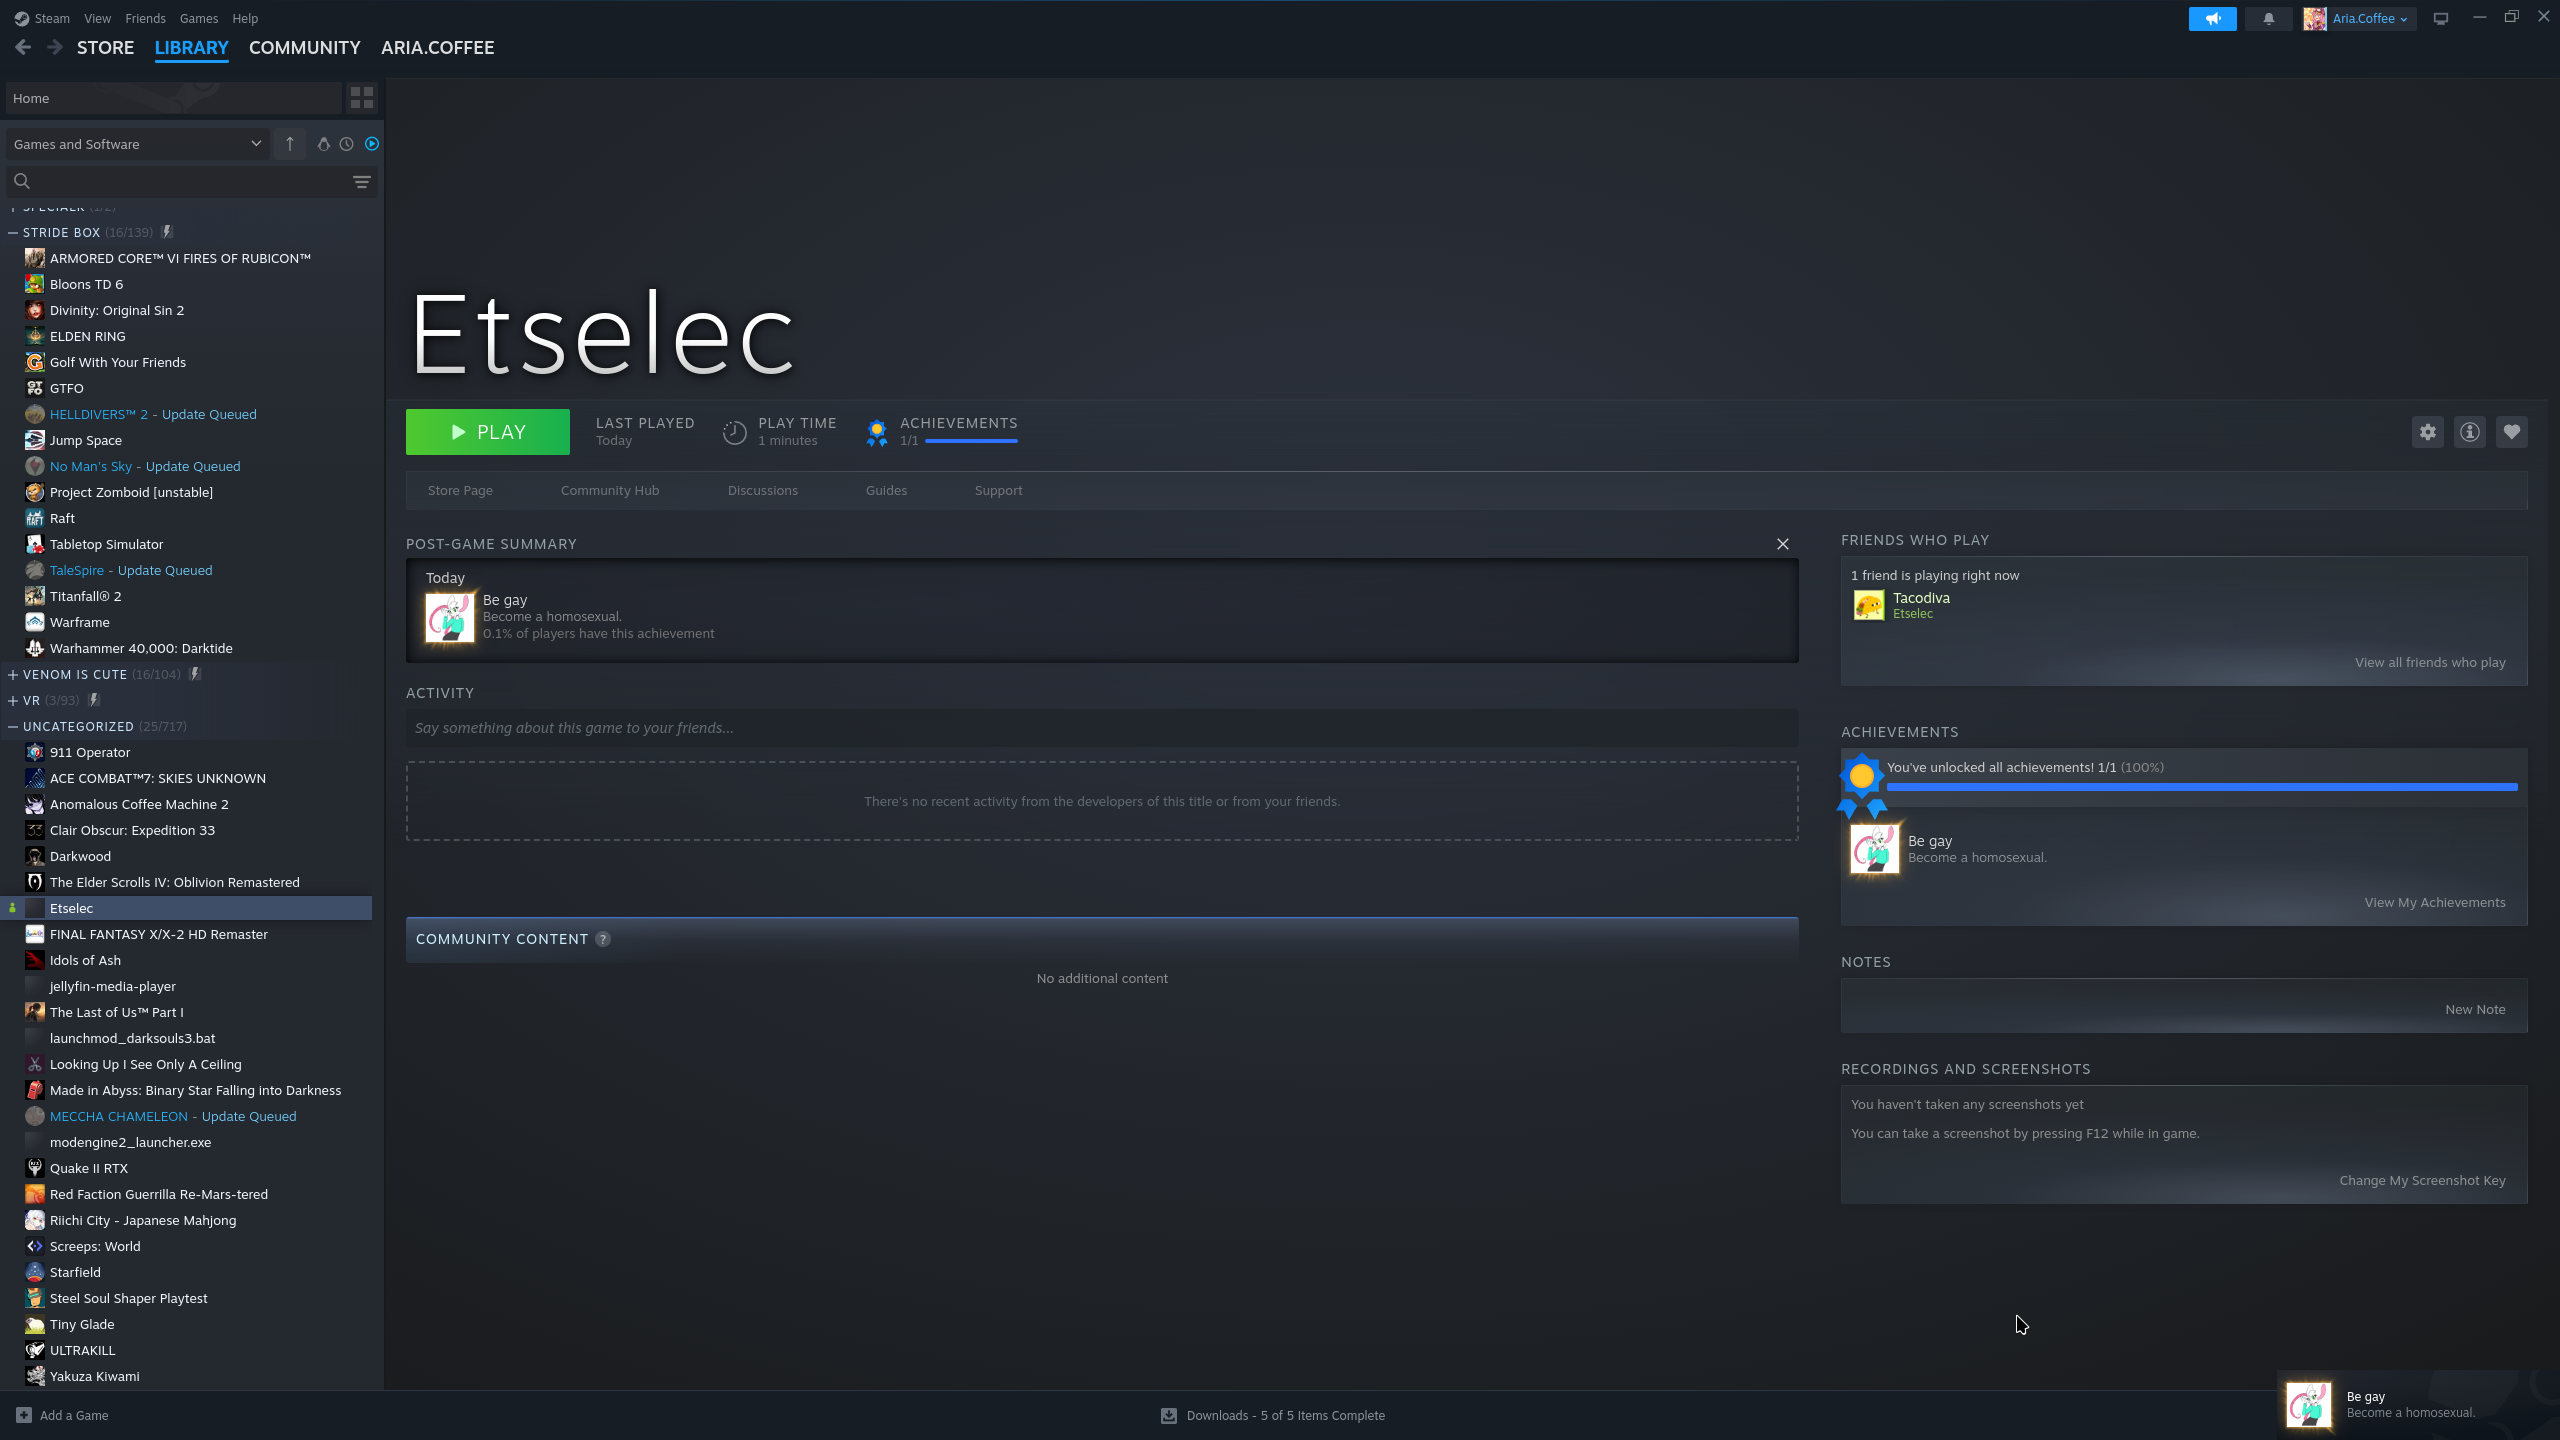Switch to the COMMUNITY tab

(x=304, y=47)
